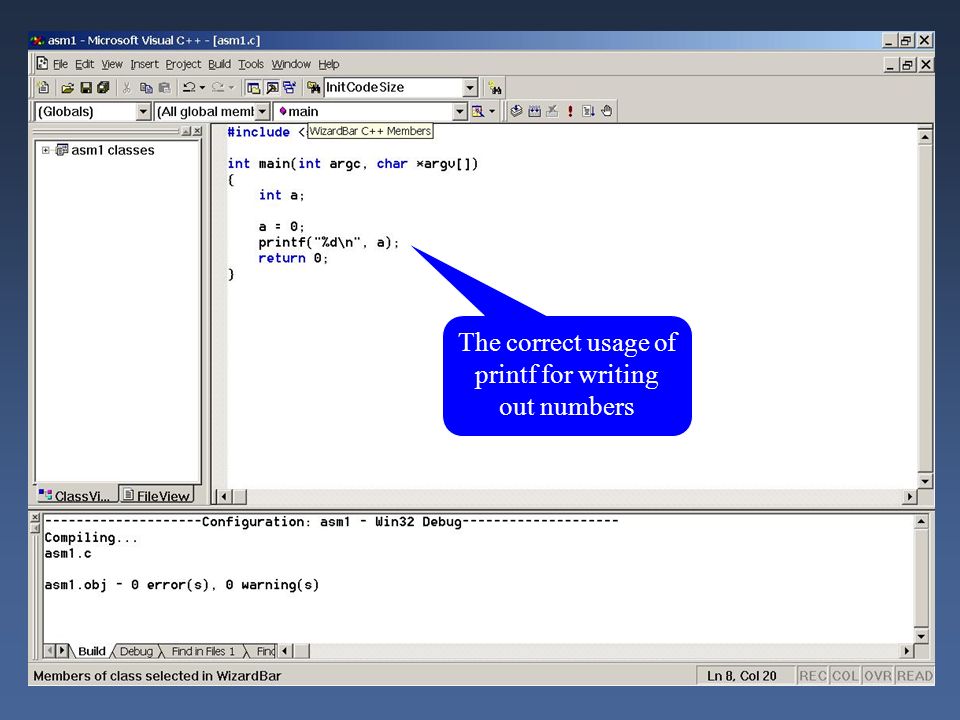Click the document icon left of File menu

42,64
